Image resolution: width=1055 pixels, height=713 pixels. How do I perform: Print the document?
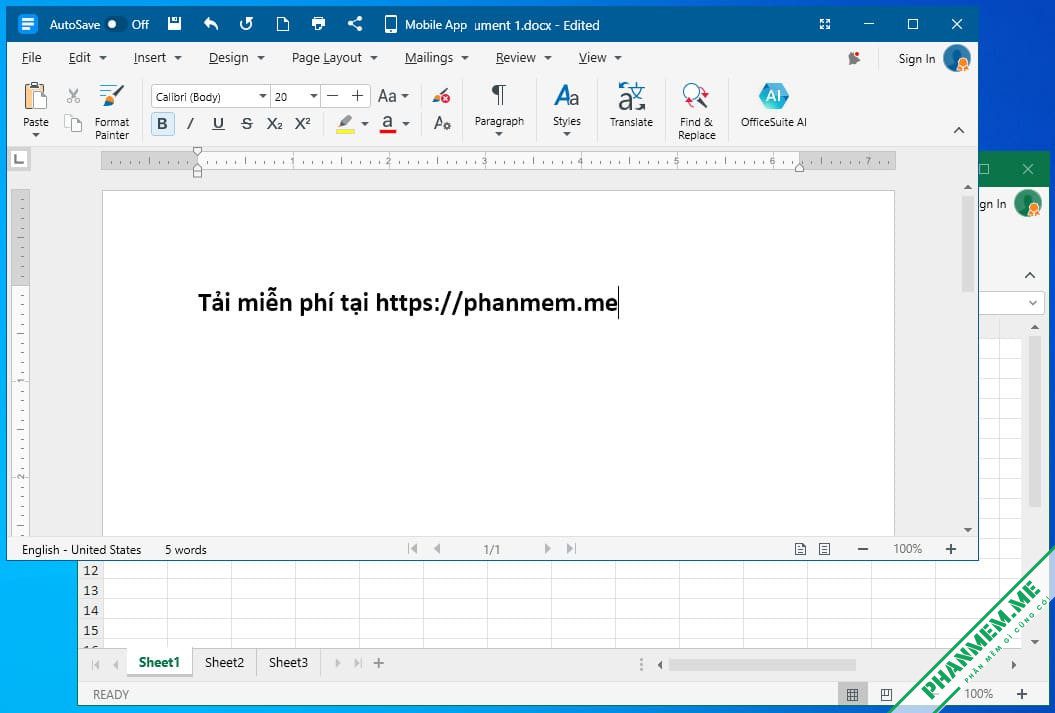(x=318, y=24)
